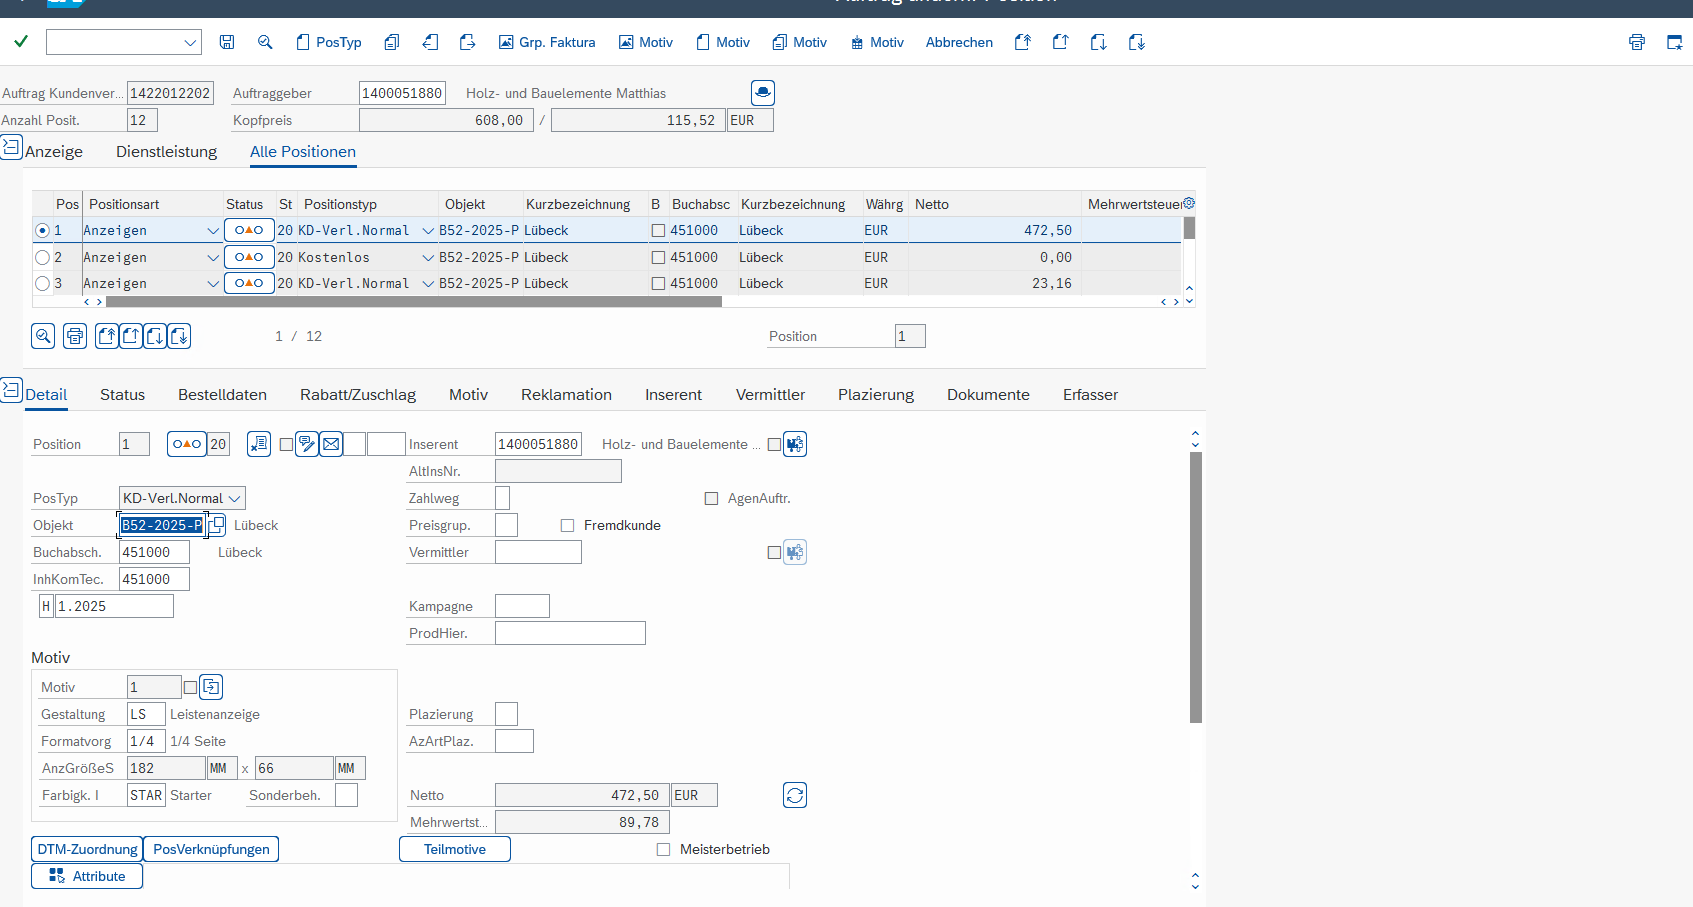Open the print icon in the top-right corner
The height and width of the screenshot is (907, 1693).
point(1637,42)
